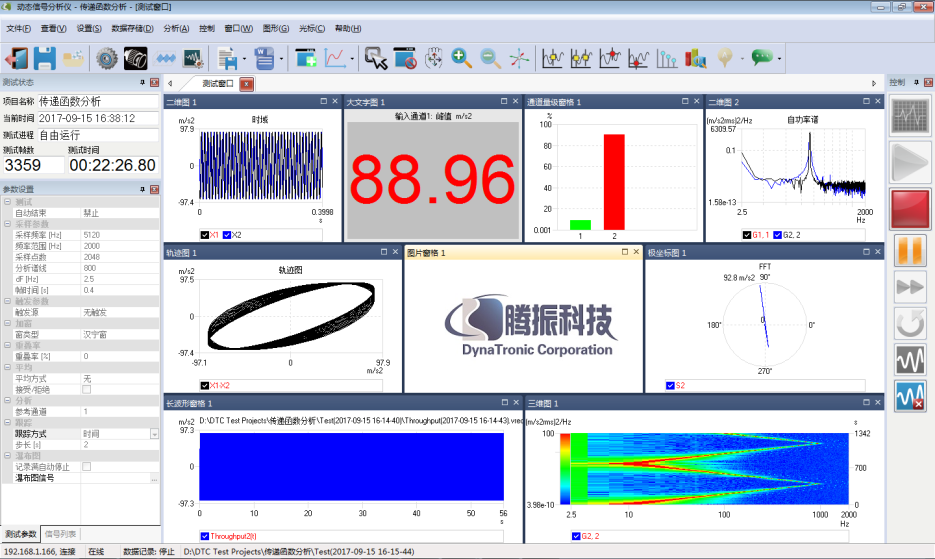Collapse the 触发参数 group

click(7, 301)
